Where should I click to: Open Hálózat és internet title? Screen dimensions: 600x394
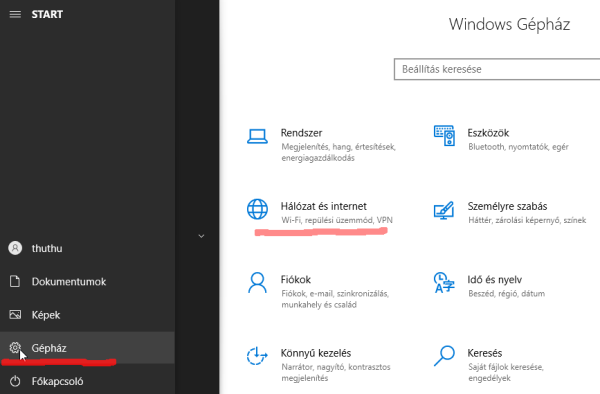point(324,206)
